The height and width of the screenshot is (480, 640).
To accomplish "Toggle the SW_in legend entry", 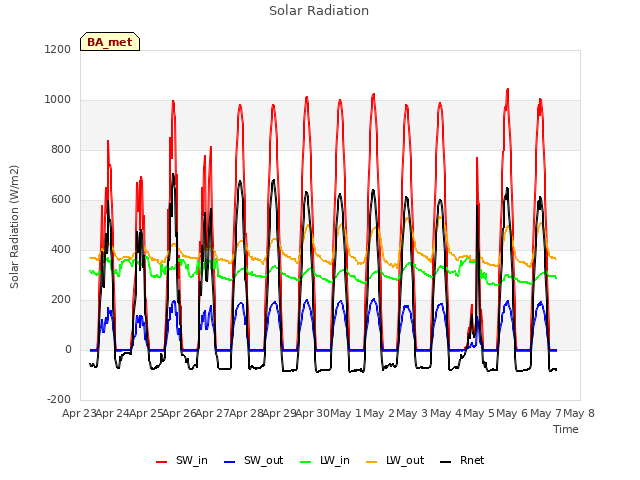I will (x=182, y=460).
